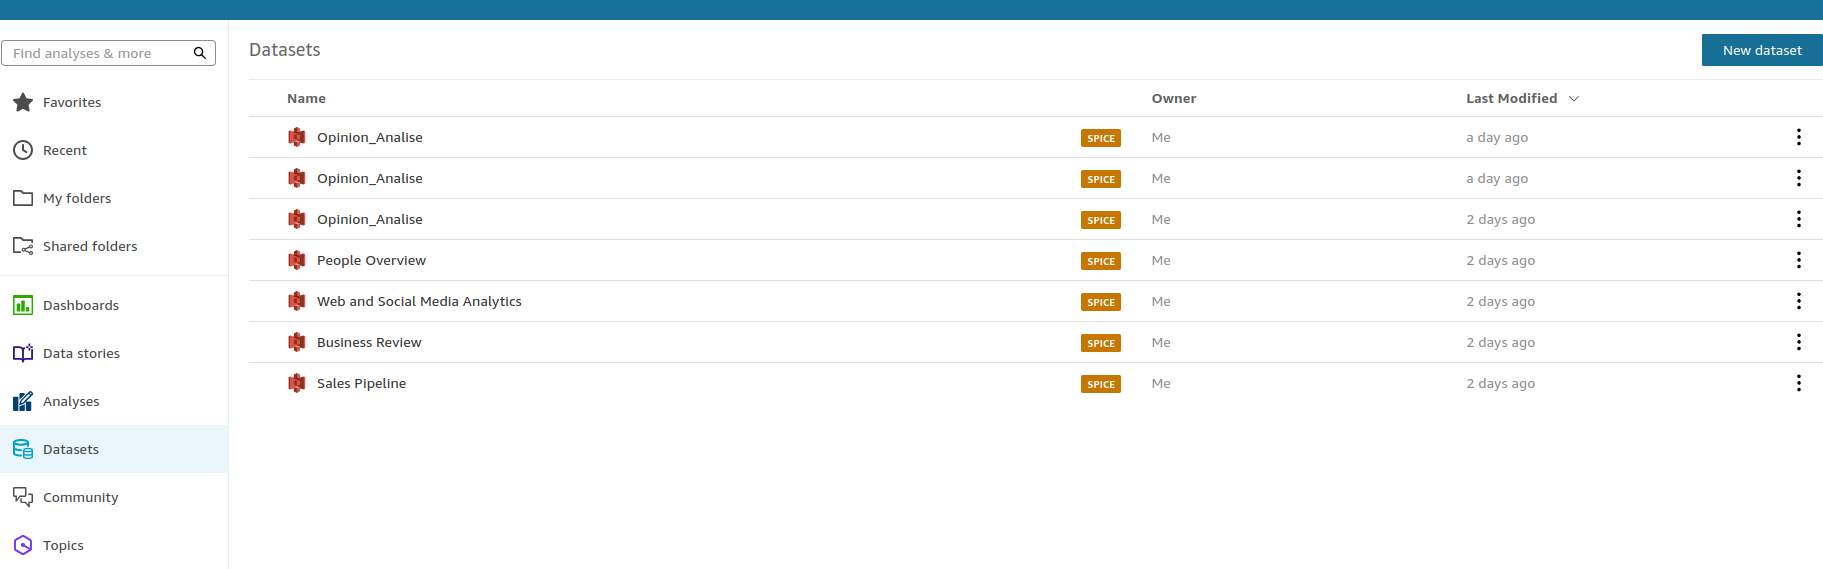The width and height of the screenshot is (1823, 569).
Task: Open the Sales Pipeline dataset
Action: pyautogui.click(x=361, y=383)
